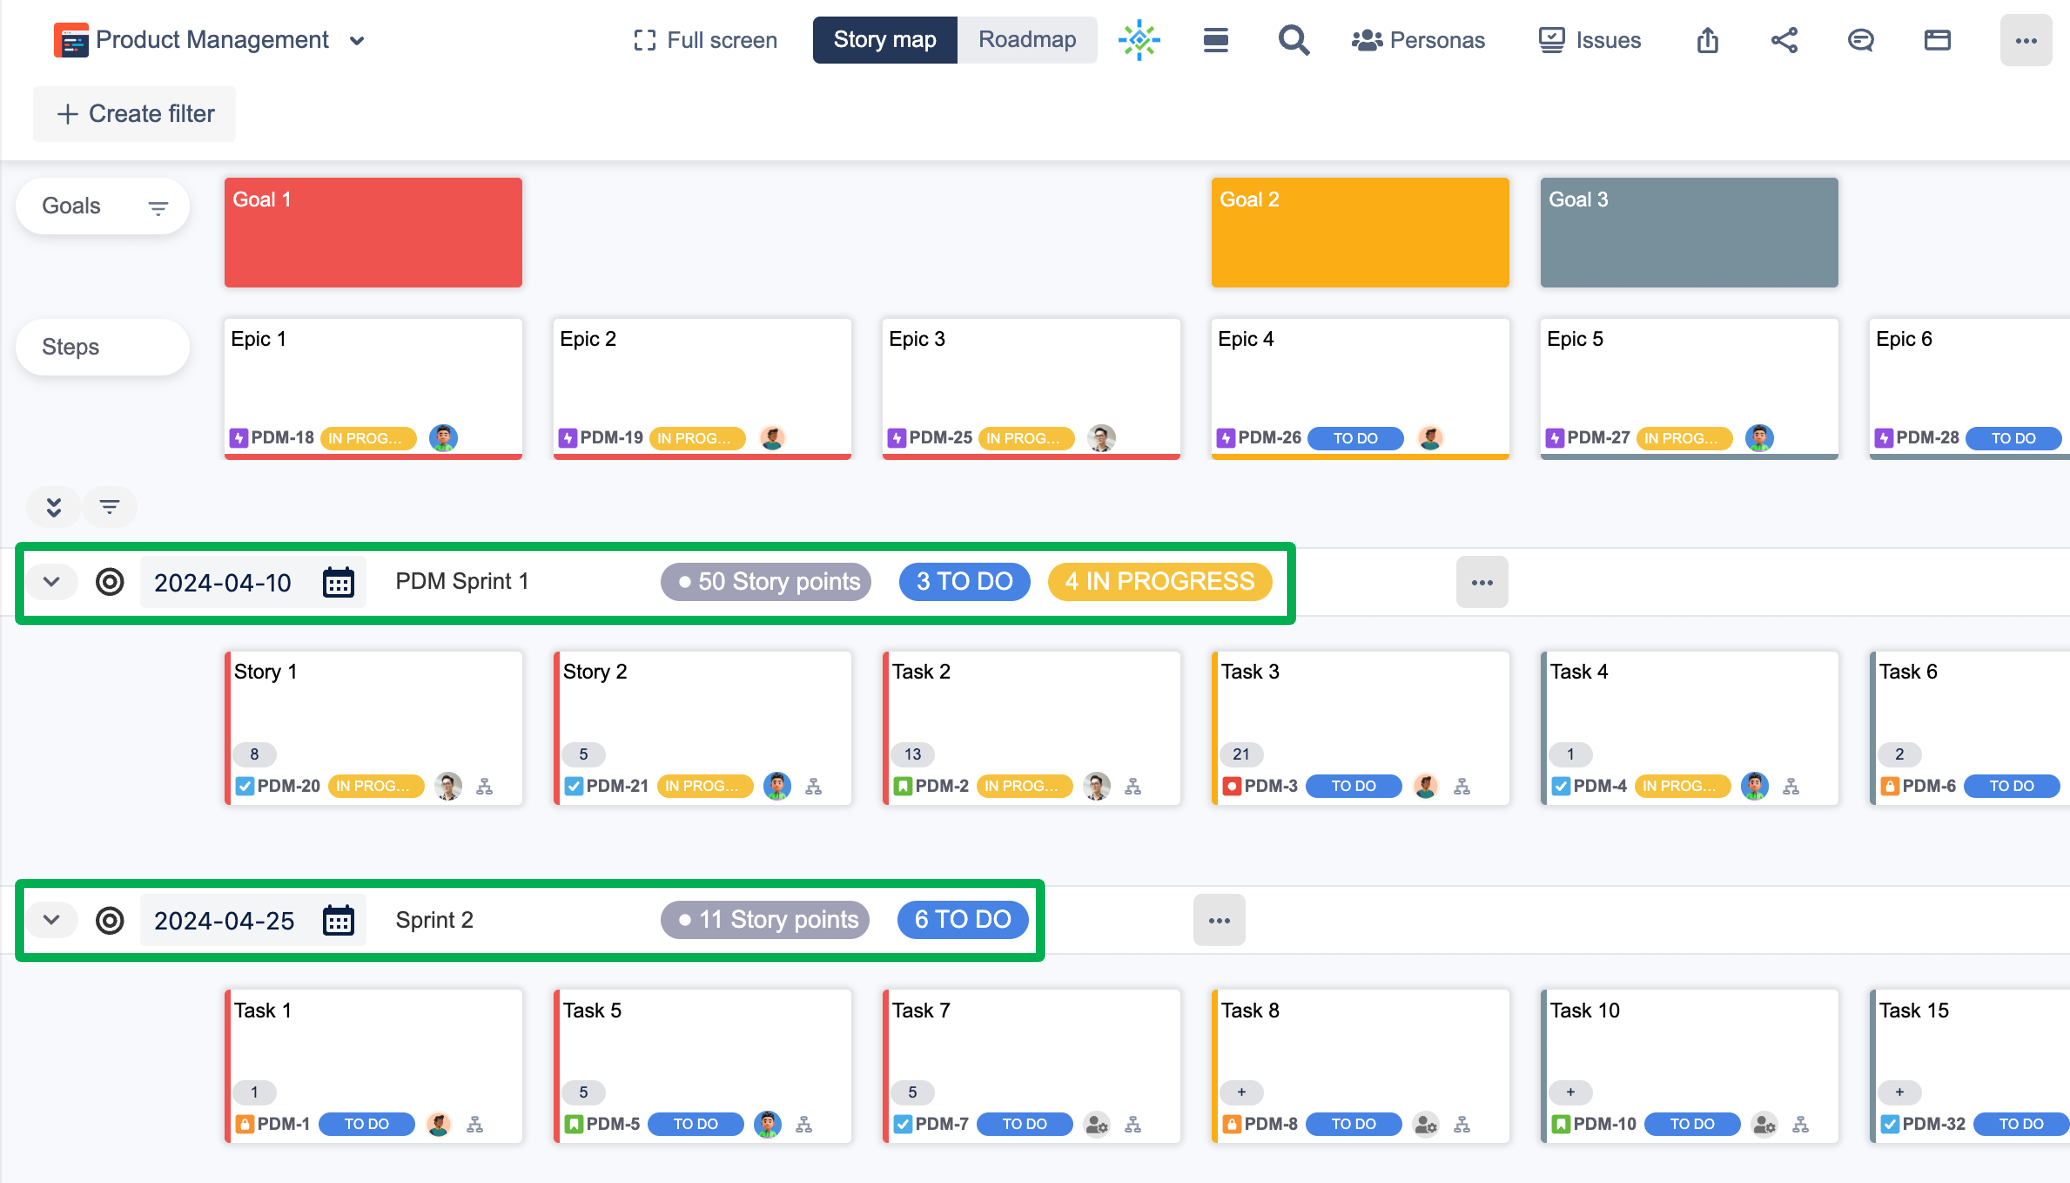
Task: Open the search magnifier icon
Action: point(1293,40)
